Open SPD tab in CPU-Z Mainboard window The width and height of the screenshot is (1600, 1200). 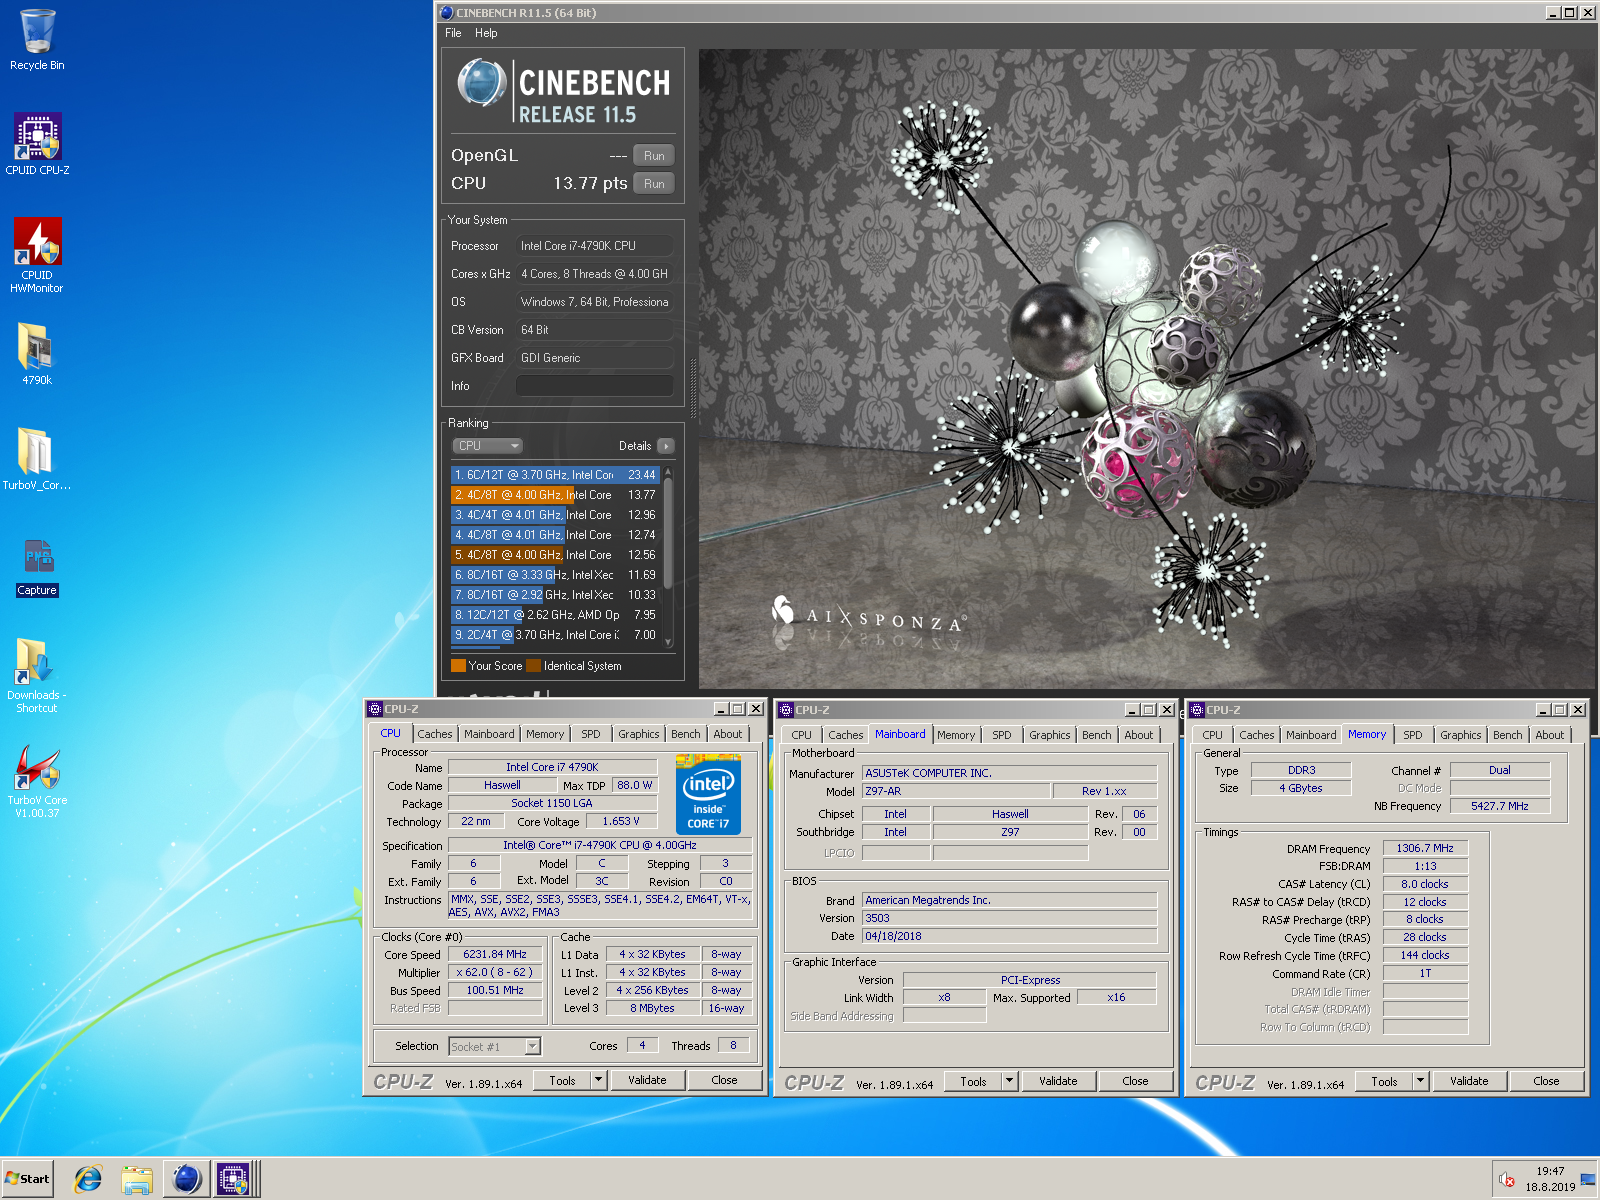pyautogui.click(x=1002, y=735)
